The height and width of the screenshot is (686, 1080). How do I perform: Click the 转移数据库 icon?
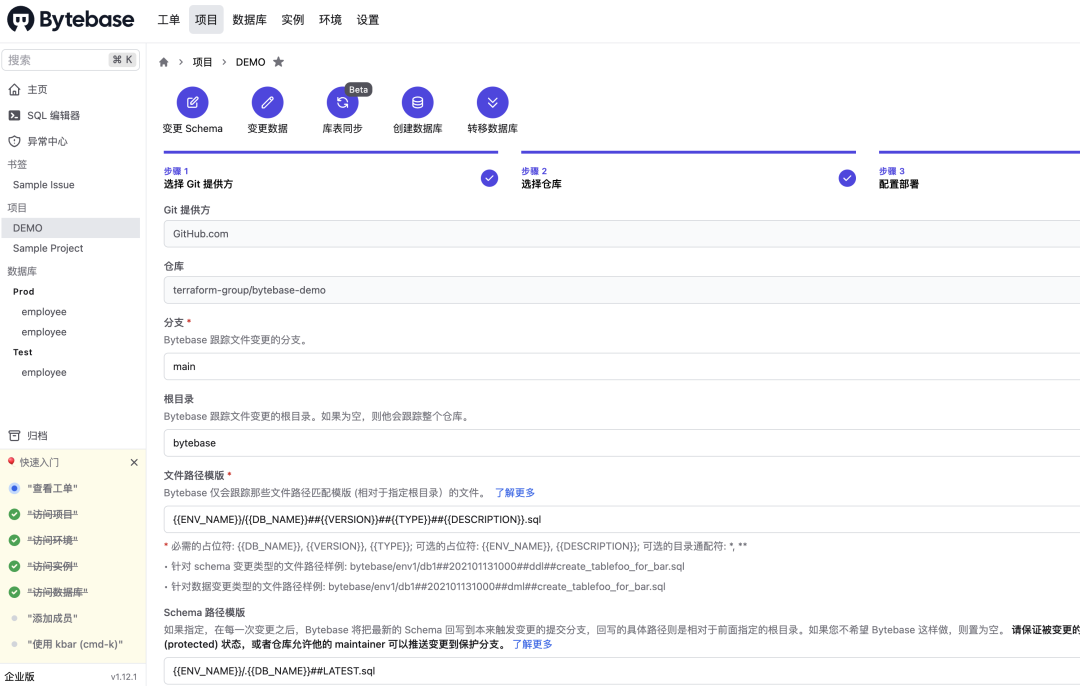[492, 103]
